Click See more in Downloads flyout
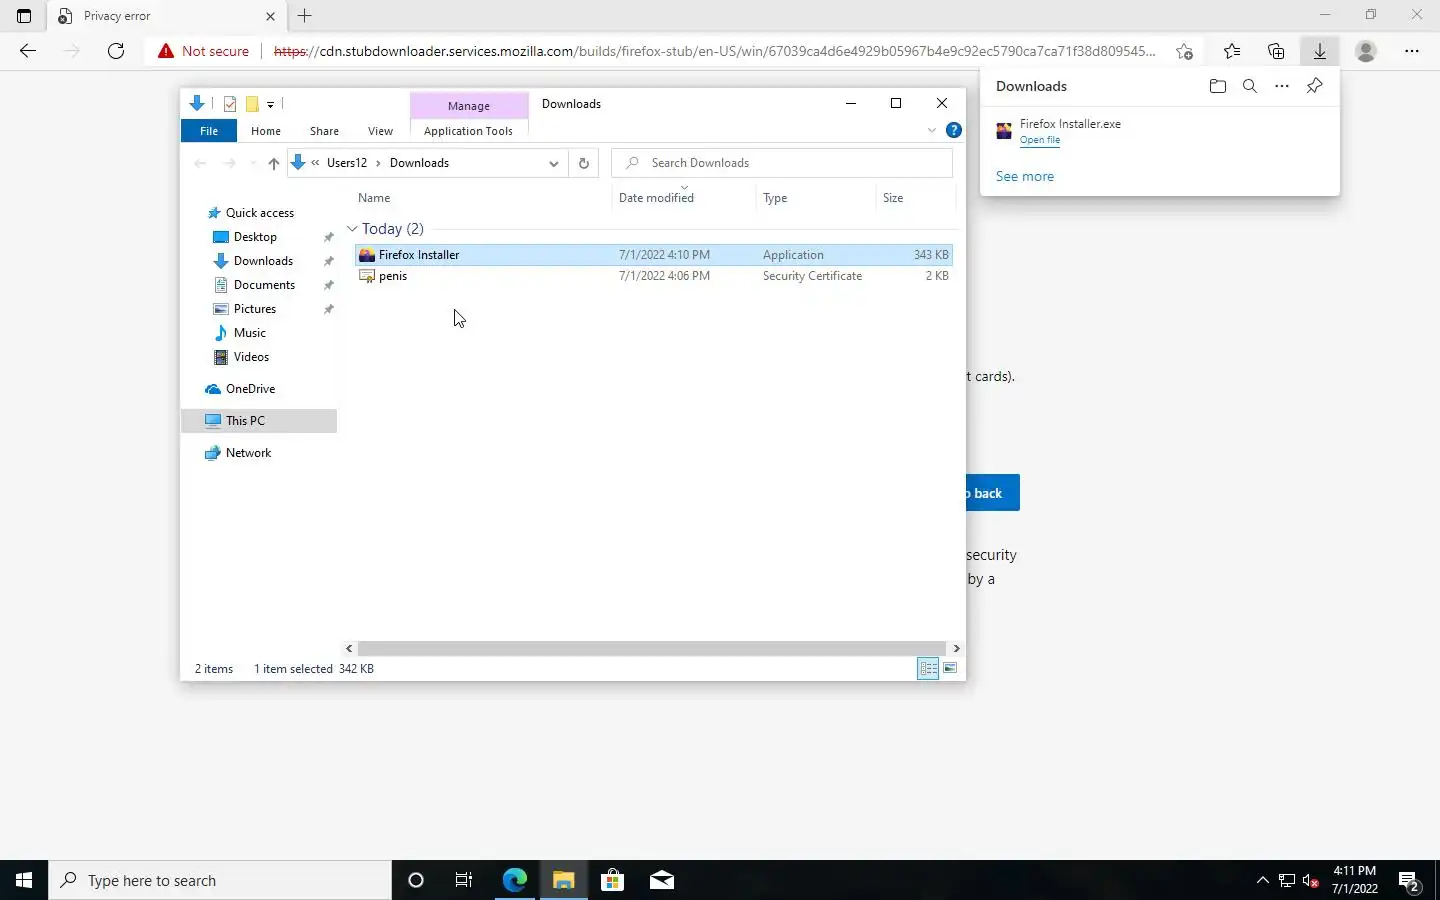 click(1025, 176)
